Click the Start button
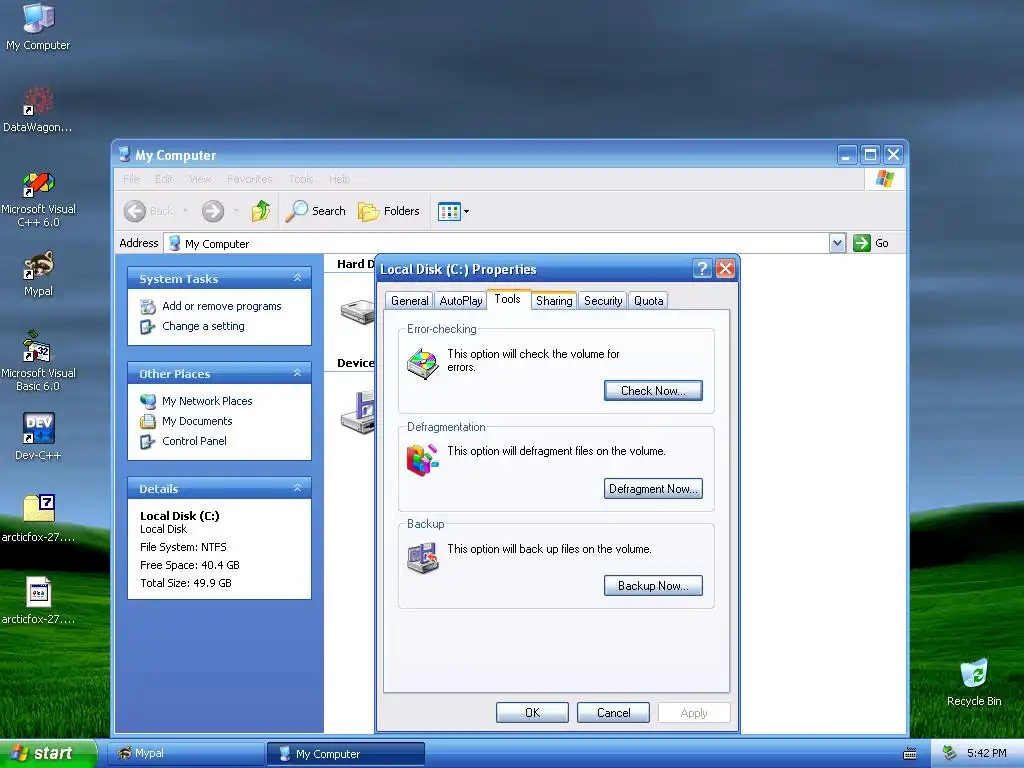 pyautogui.click(x=48, y=753)
